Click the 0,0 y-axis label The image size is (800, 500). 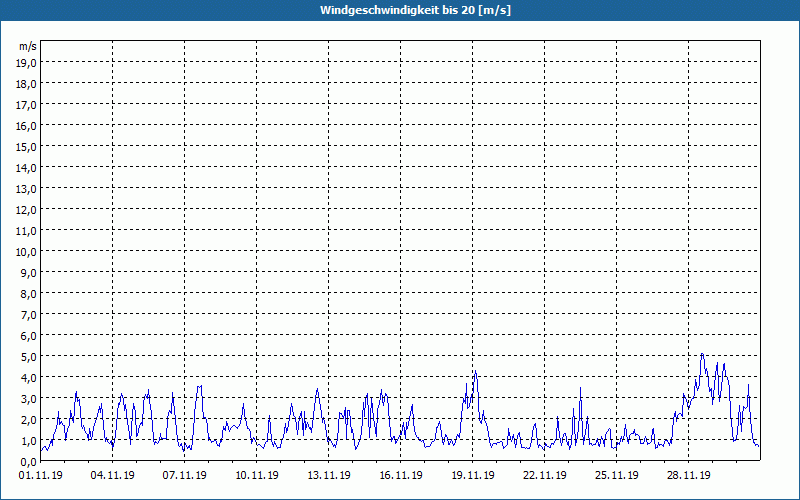tap(29, 462)
